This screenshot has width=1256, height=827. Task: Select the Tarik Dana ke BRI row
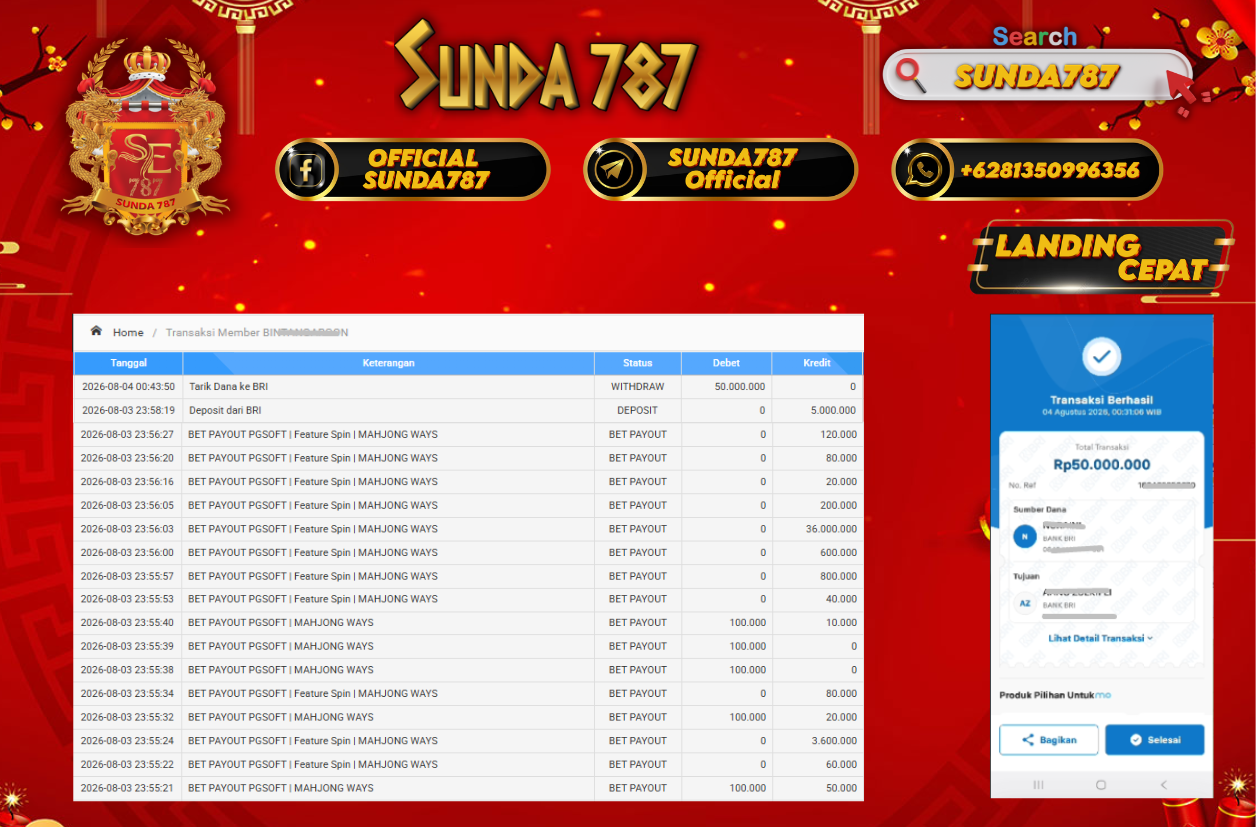pyautogui.click(x=468, y=386)
